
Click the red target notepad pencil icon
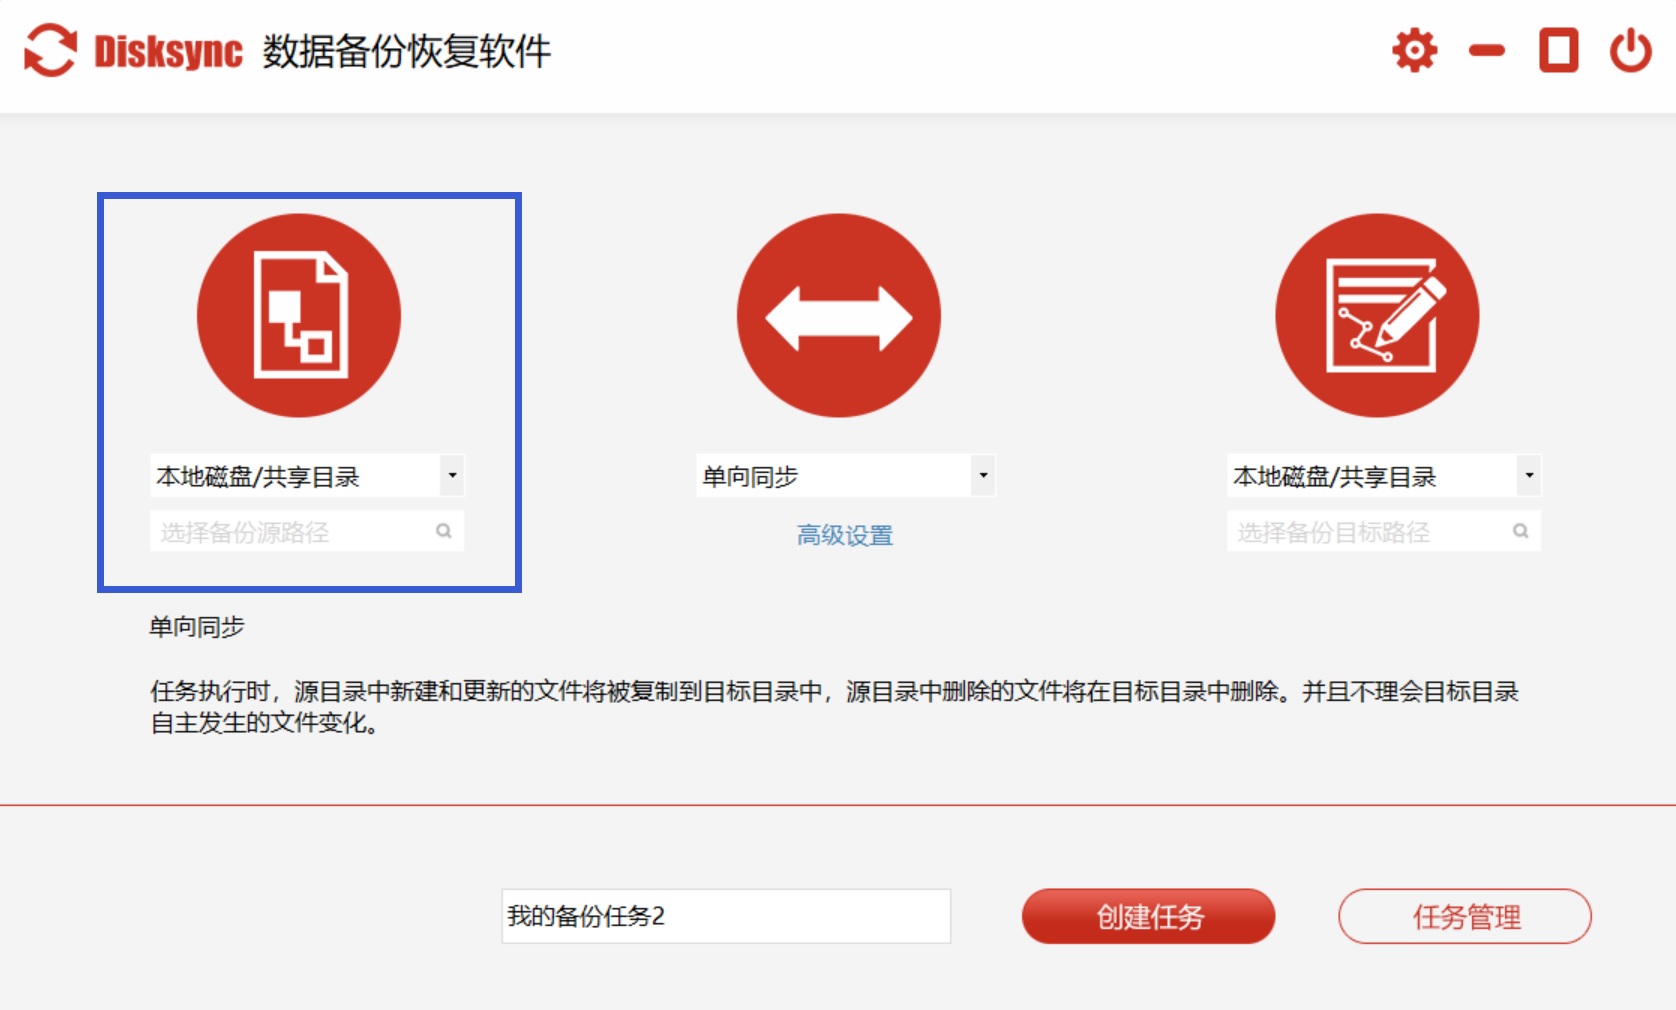[1377, 315]
